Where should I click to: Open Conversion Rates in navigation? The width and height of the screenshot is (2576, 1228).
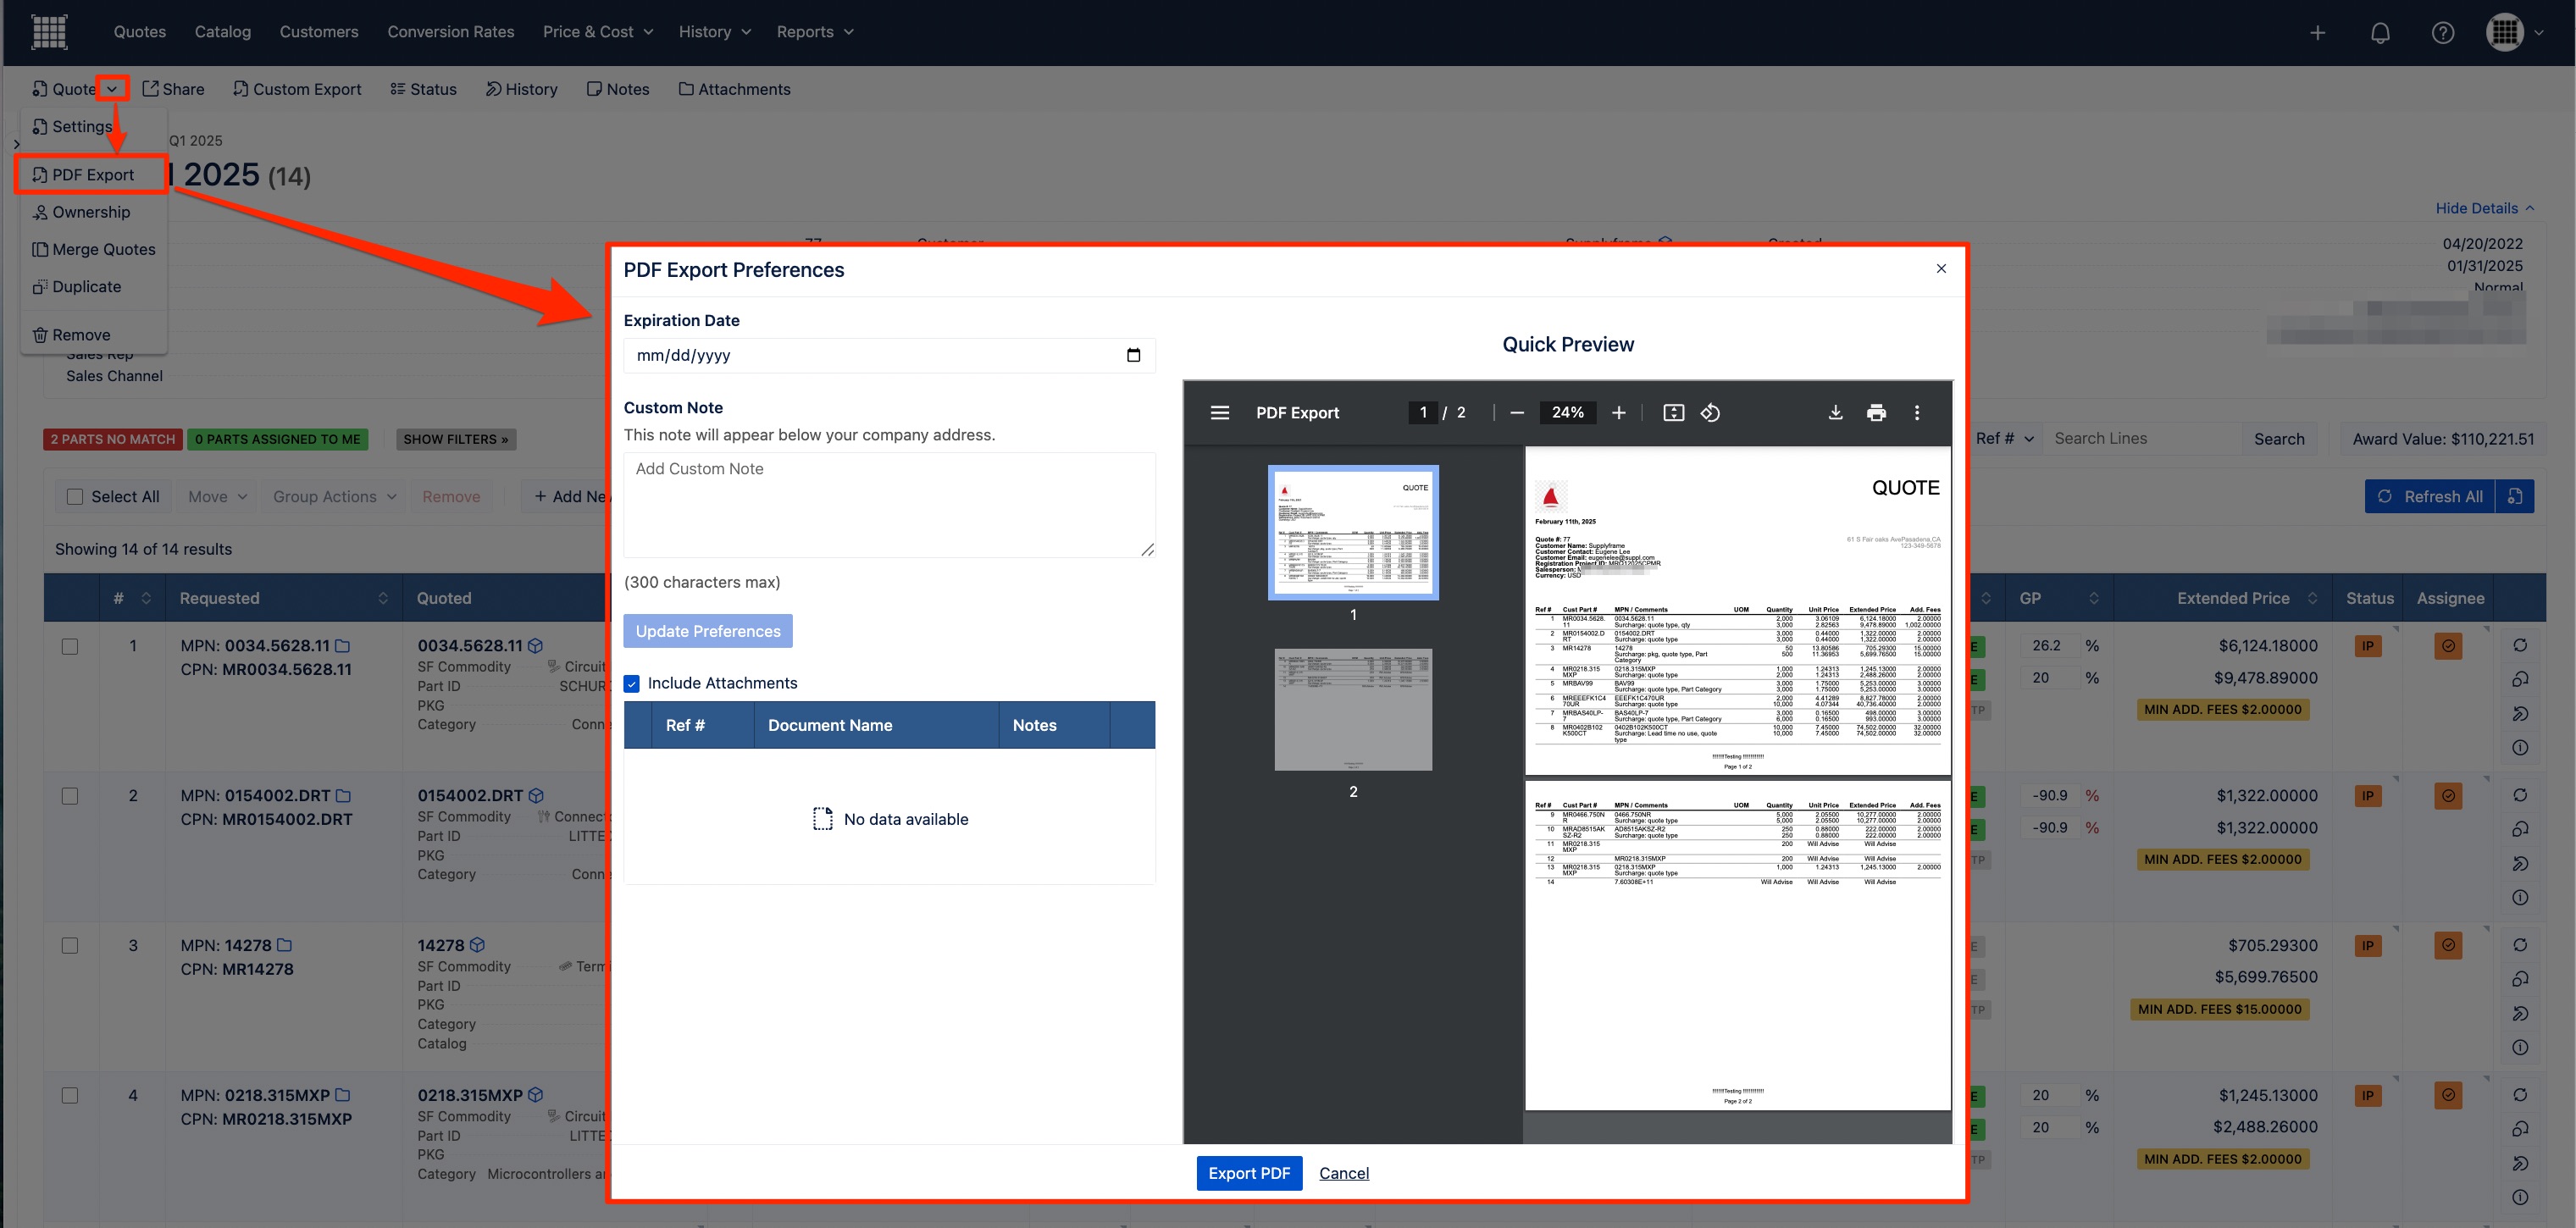[x=451, y=32]
